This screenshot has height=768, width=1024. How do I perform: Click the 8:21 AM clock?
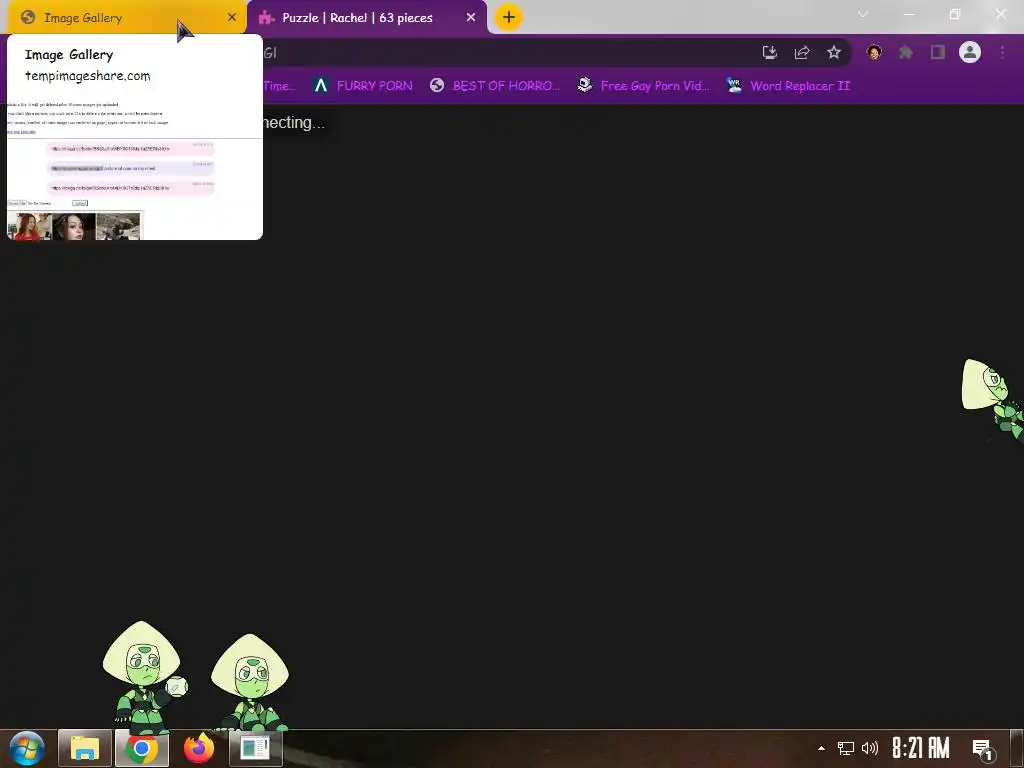point(921,748)
